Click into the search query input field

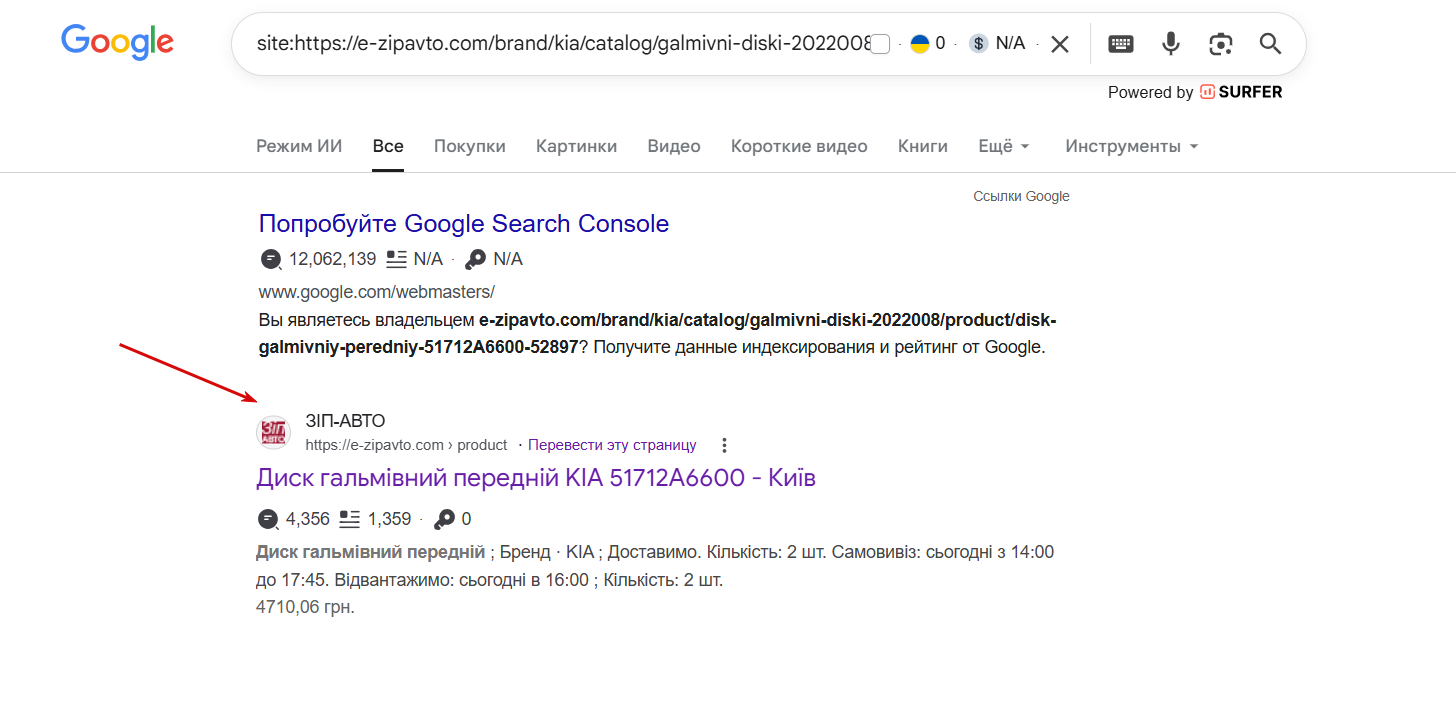click(x=560, y=44)
